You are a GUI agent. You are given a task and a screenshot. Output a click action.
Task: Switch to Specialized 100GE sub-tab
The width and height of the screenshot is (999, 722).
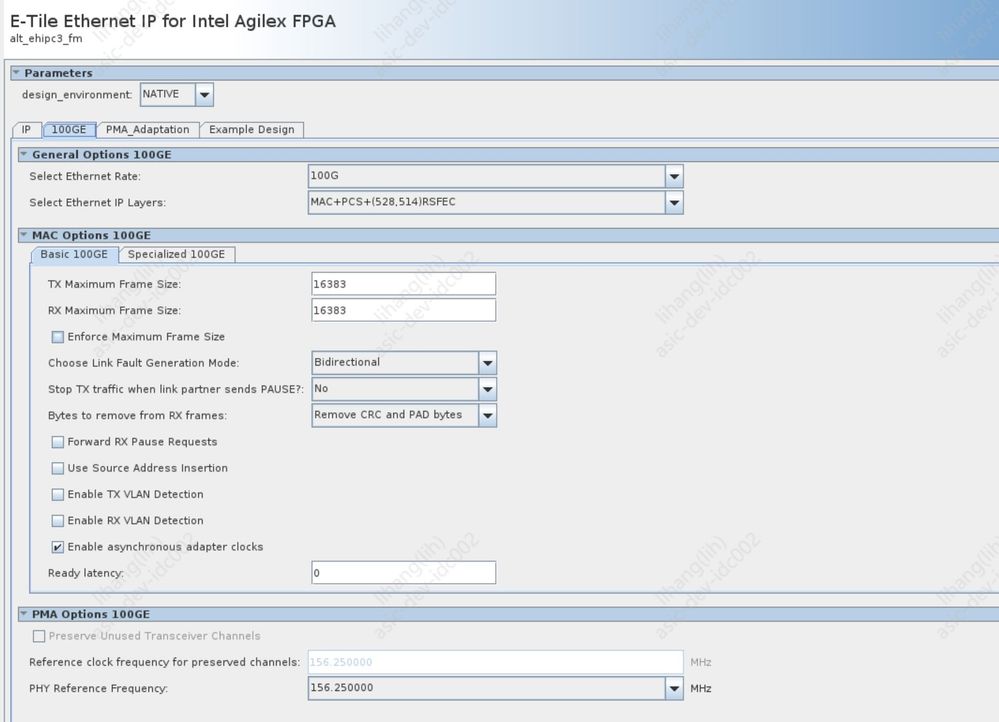(176, 254)
